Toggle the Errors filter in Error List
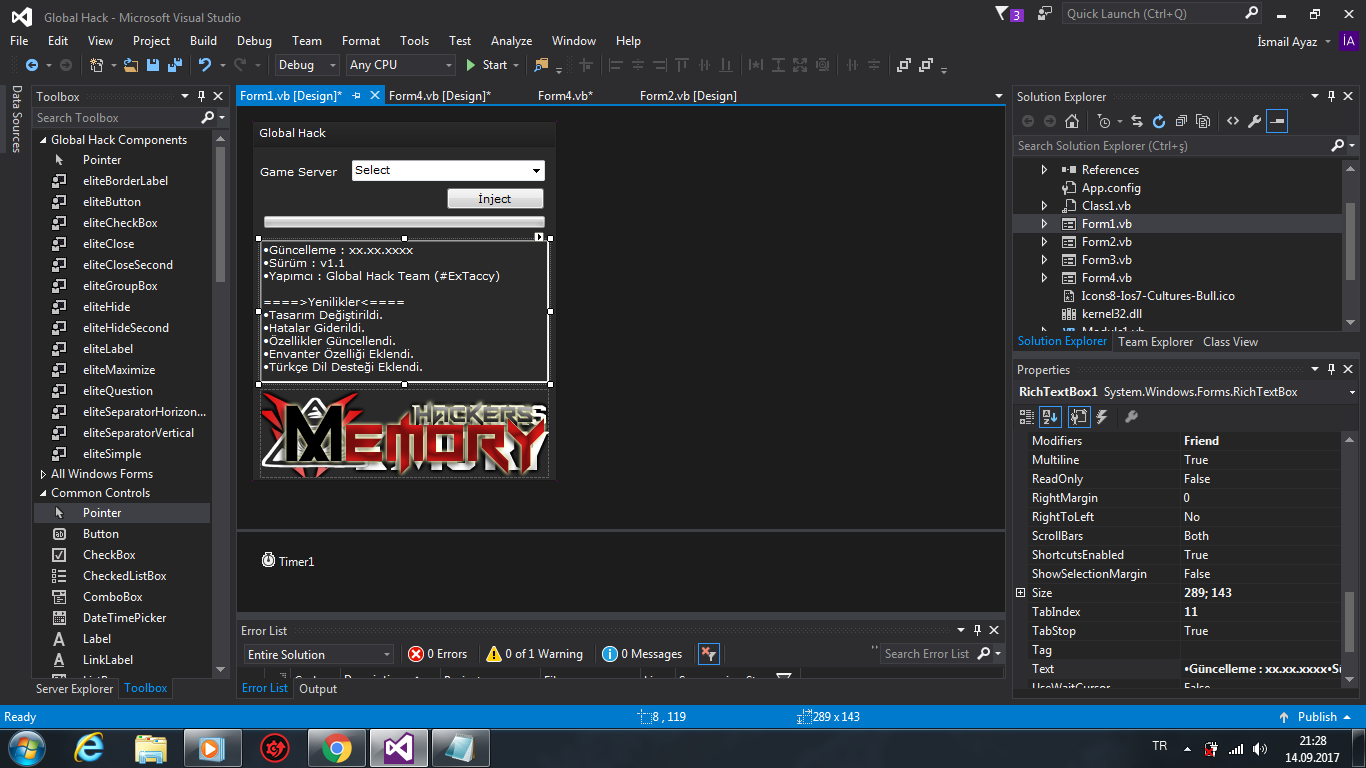The image size is (1366, 768). (438, 654)
